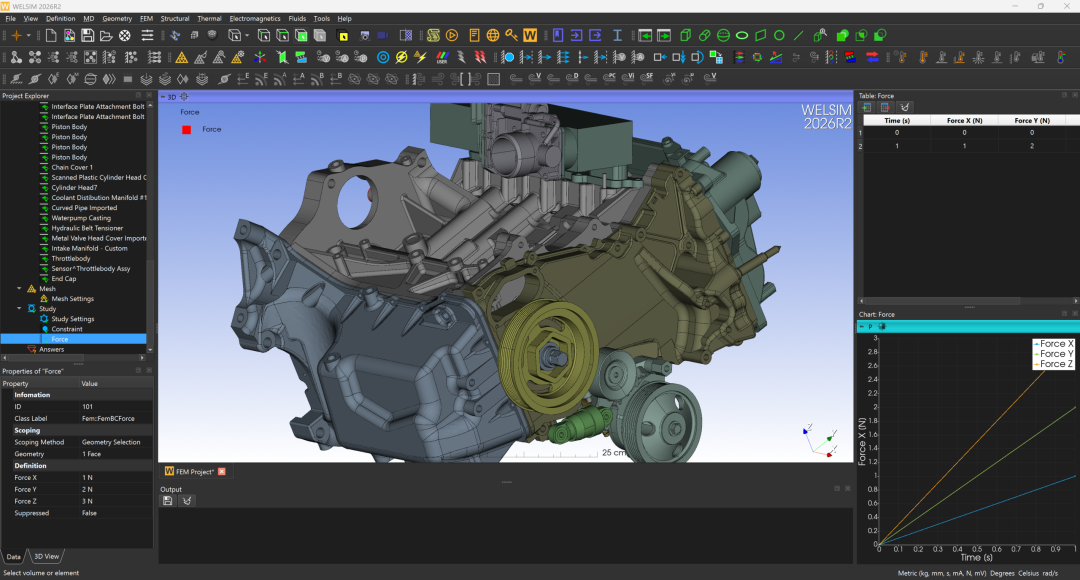Click the New project document icon
Image resolution: width=1080 pixels, height=580 pixels.
[51, 35]
